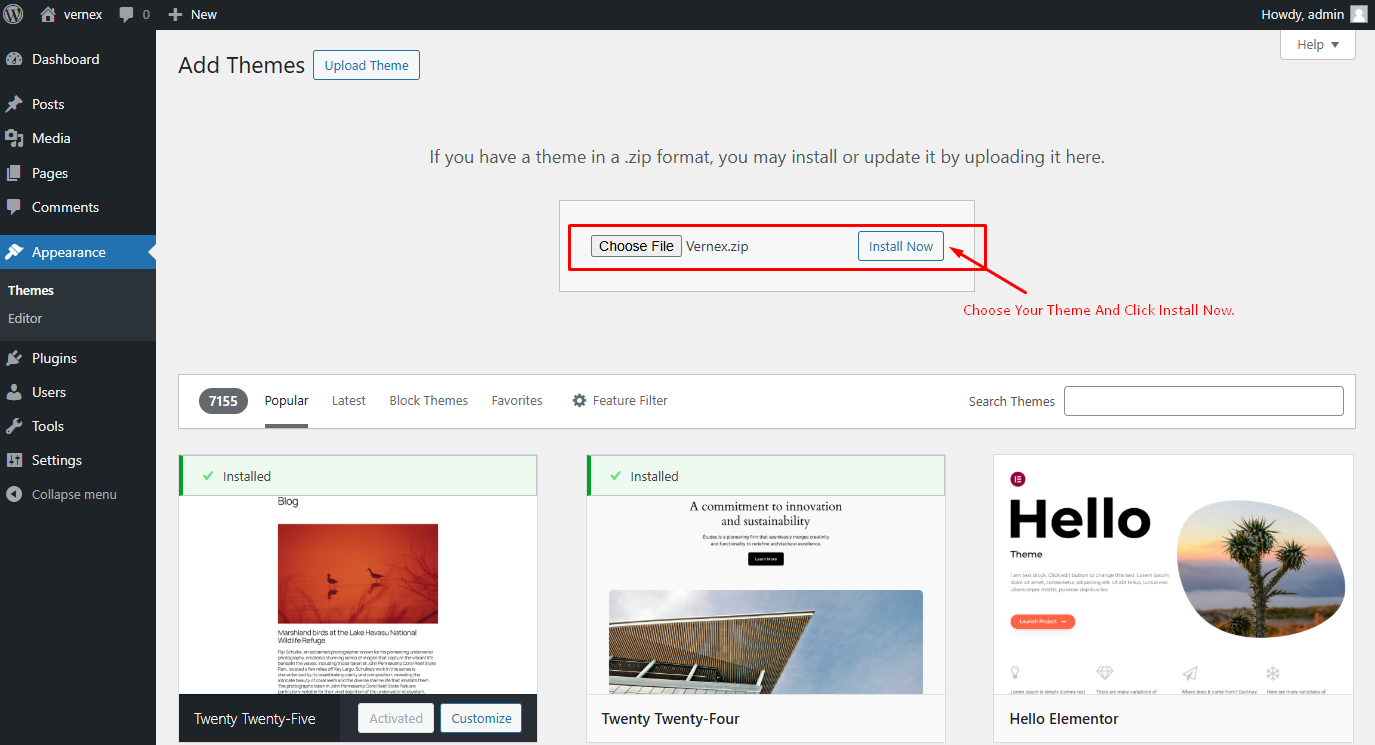Click Customize on Twenty Twenty-Five
This screenshot has width=1375, height=745.
(481, 718)
